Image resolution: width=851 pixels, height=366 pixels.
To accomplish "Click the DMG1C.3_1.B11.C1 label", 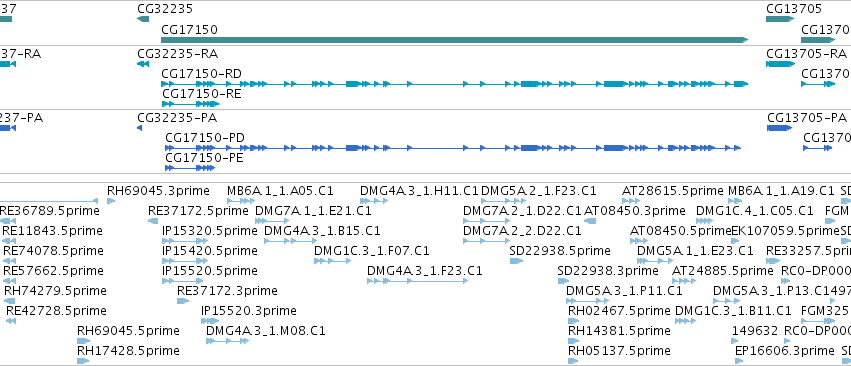I will (x=733, y=311).
